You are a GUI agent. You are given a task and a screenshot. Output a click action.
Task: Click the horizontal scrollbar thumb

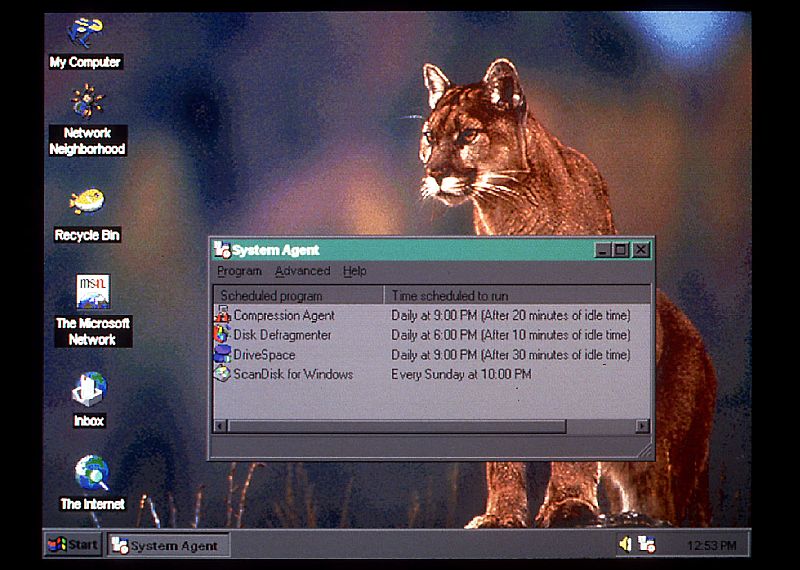pos(397,426)
